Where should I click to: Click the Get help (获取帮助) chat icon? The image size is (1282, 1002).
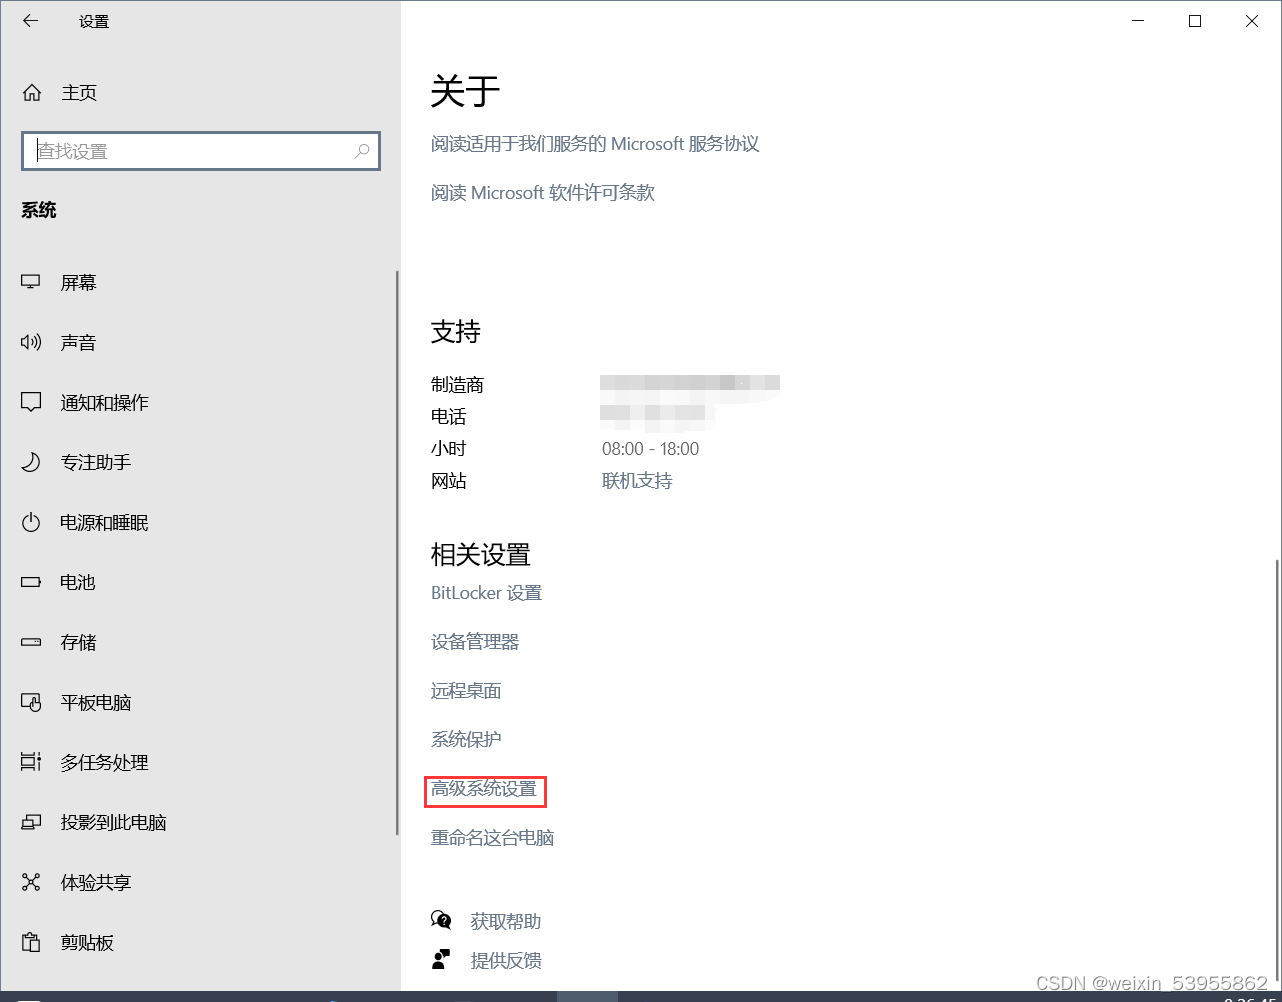(x=441, y=920)
